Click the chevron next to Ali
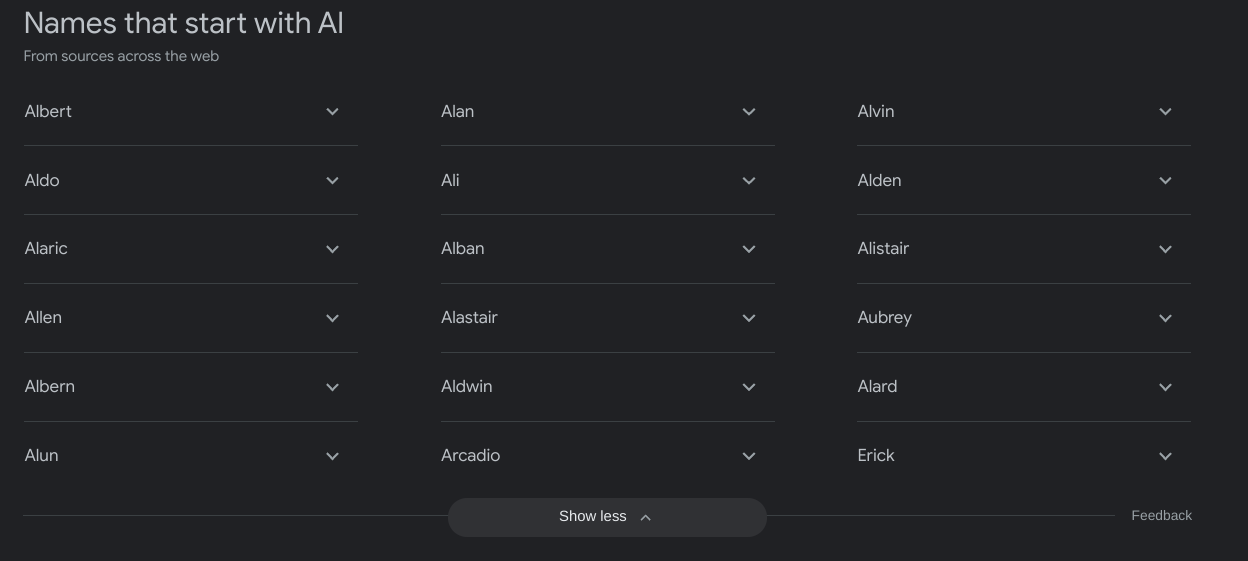 coord(748,181)
